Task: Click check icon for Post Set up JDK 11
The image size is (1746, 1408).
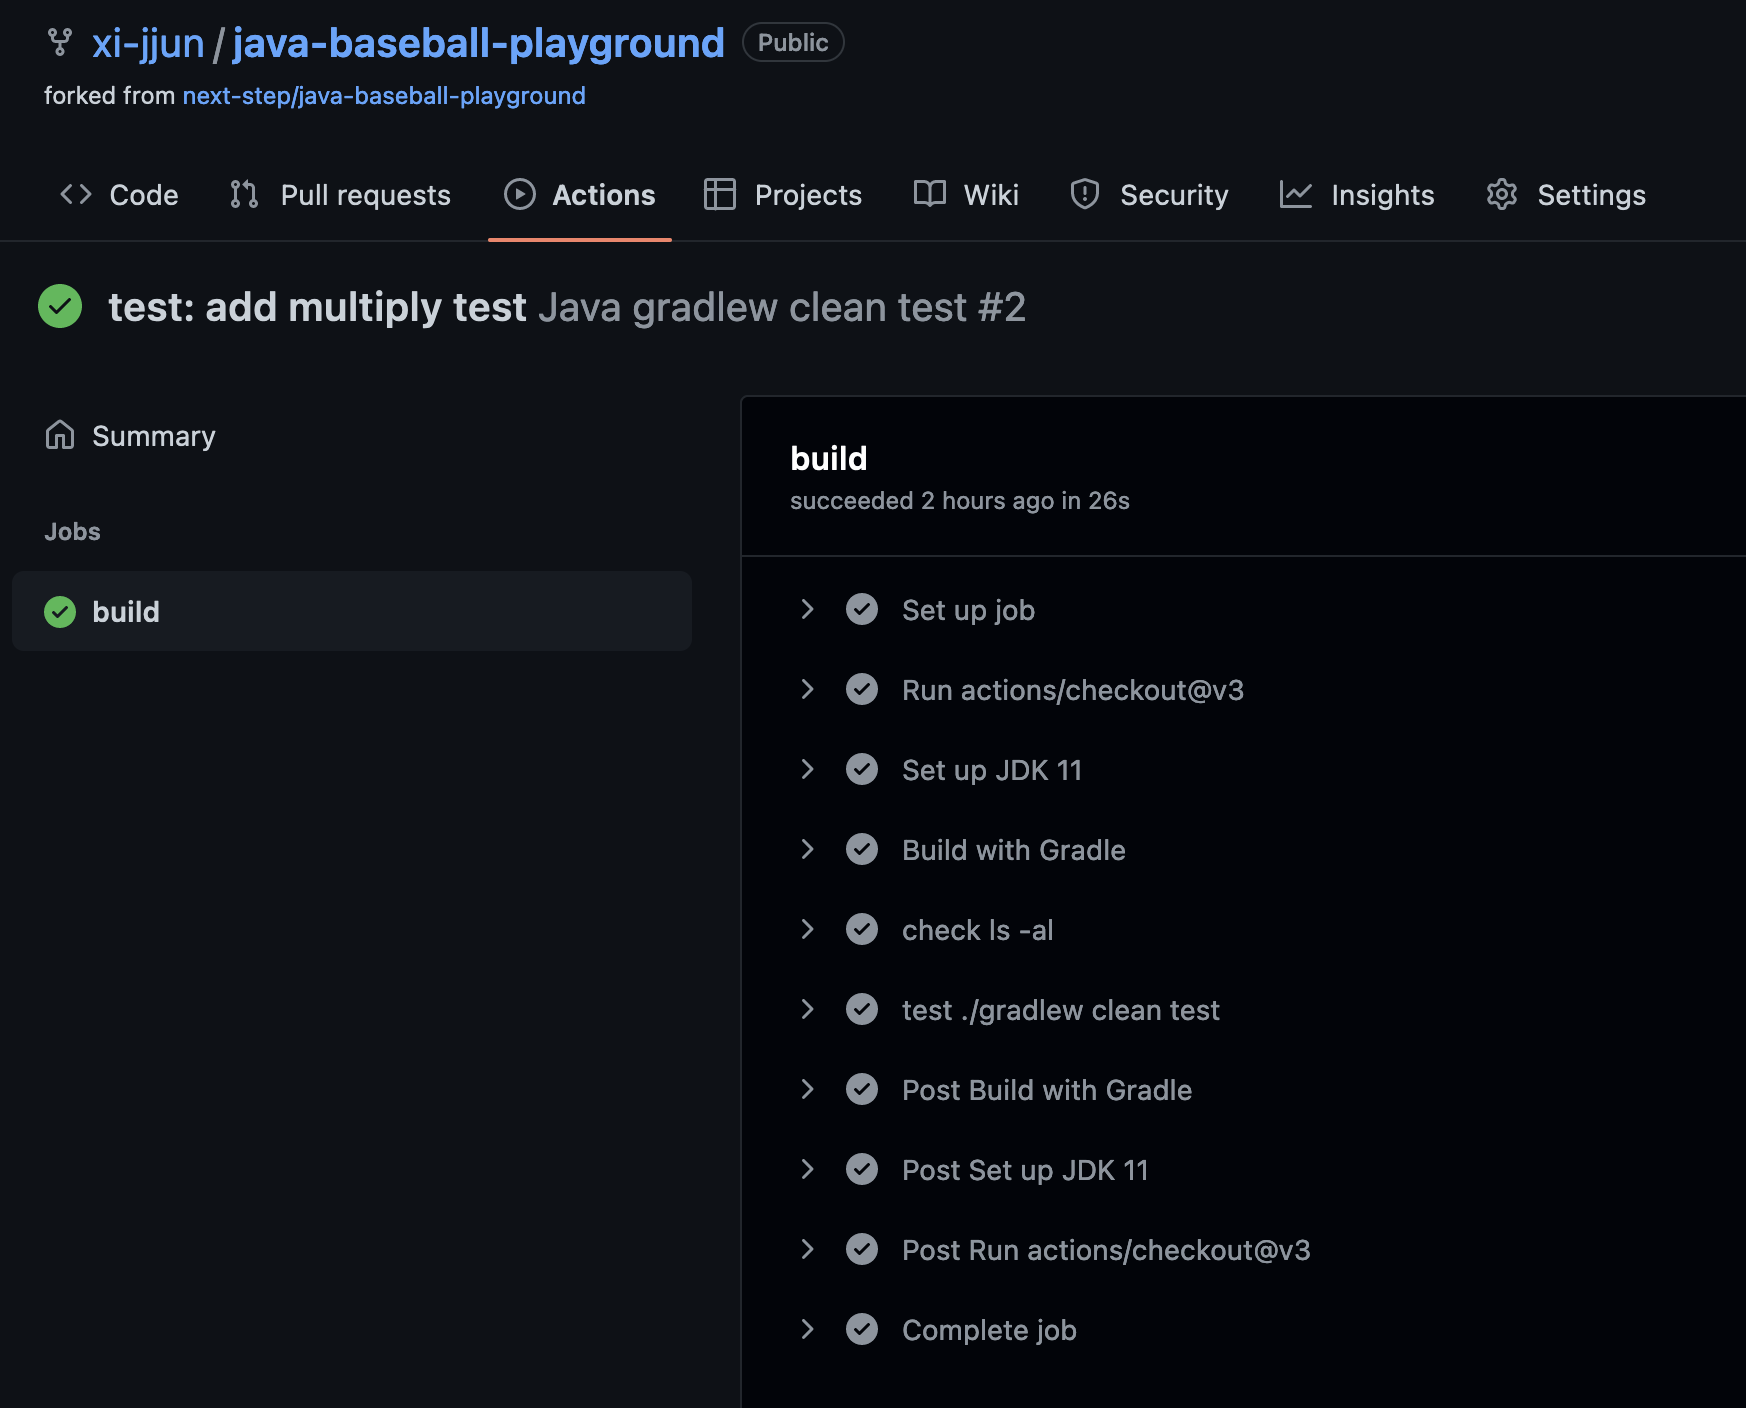Action: (862, 1169)
